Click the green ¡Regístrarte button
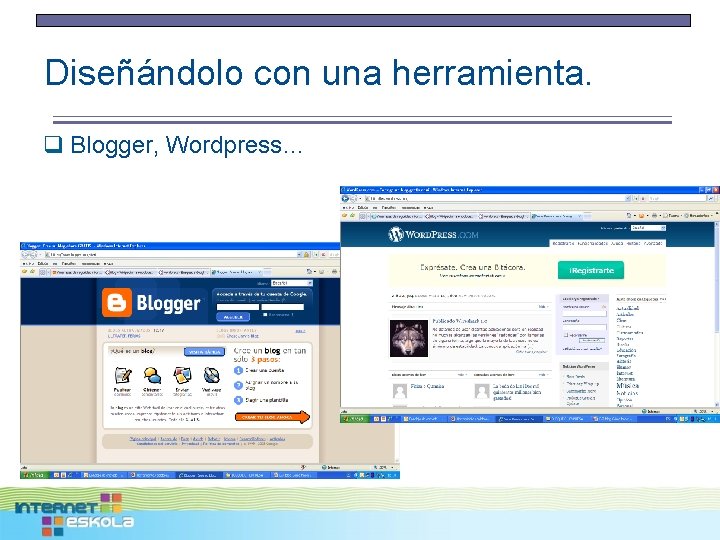 [x=591, y=270]
